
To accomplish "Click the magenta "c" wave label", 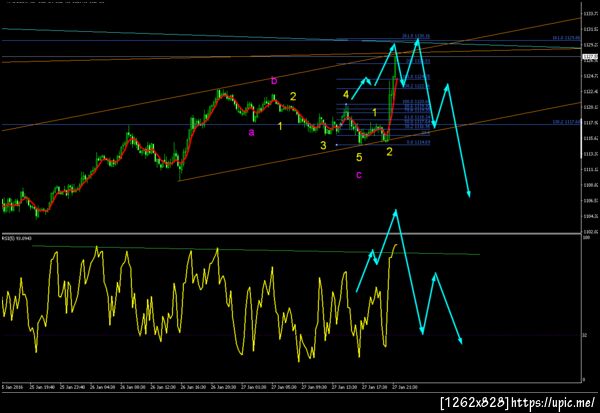I will (x=359, y=175).
